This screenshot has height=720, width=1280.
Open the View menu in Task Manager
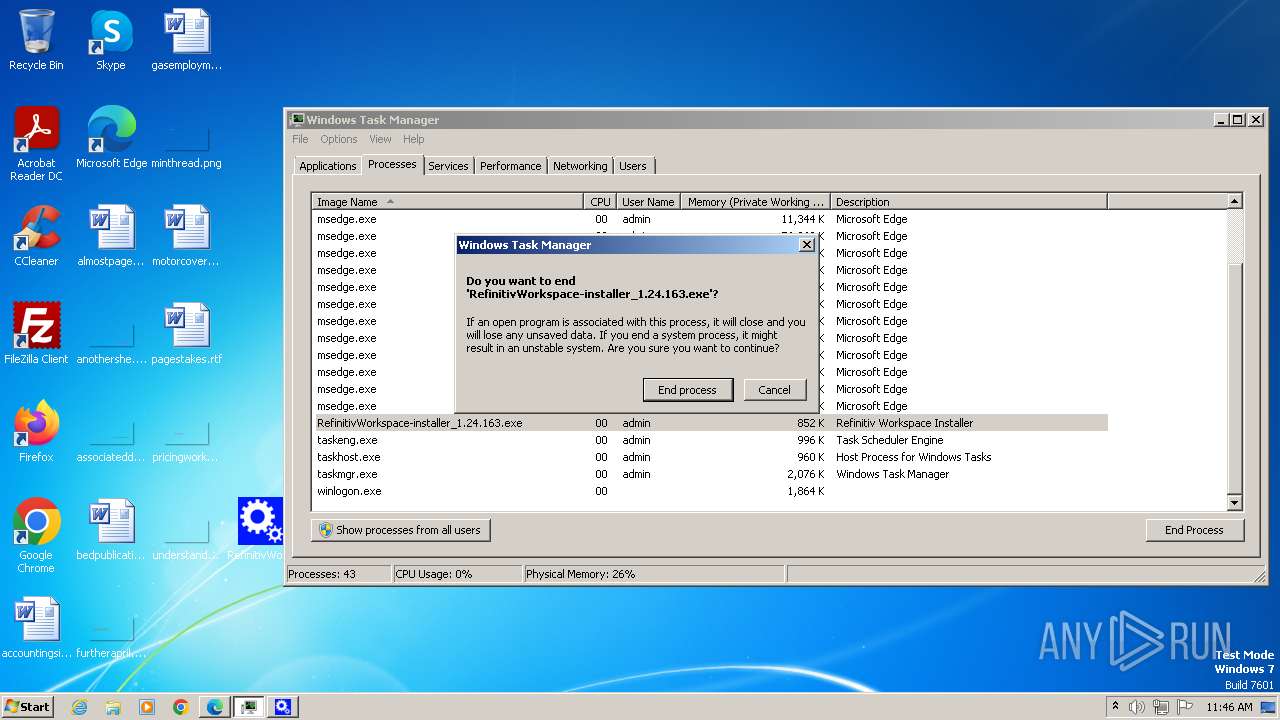point(380,139)
